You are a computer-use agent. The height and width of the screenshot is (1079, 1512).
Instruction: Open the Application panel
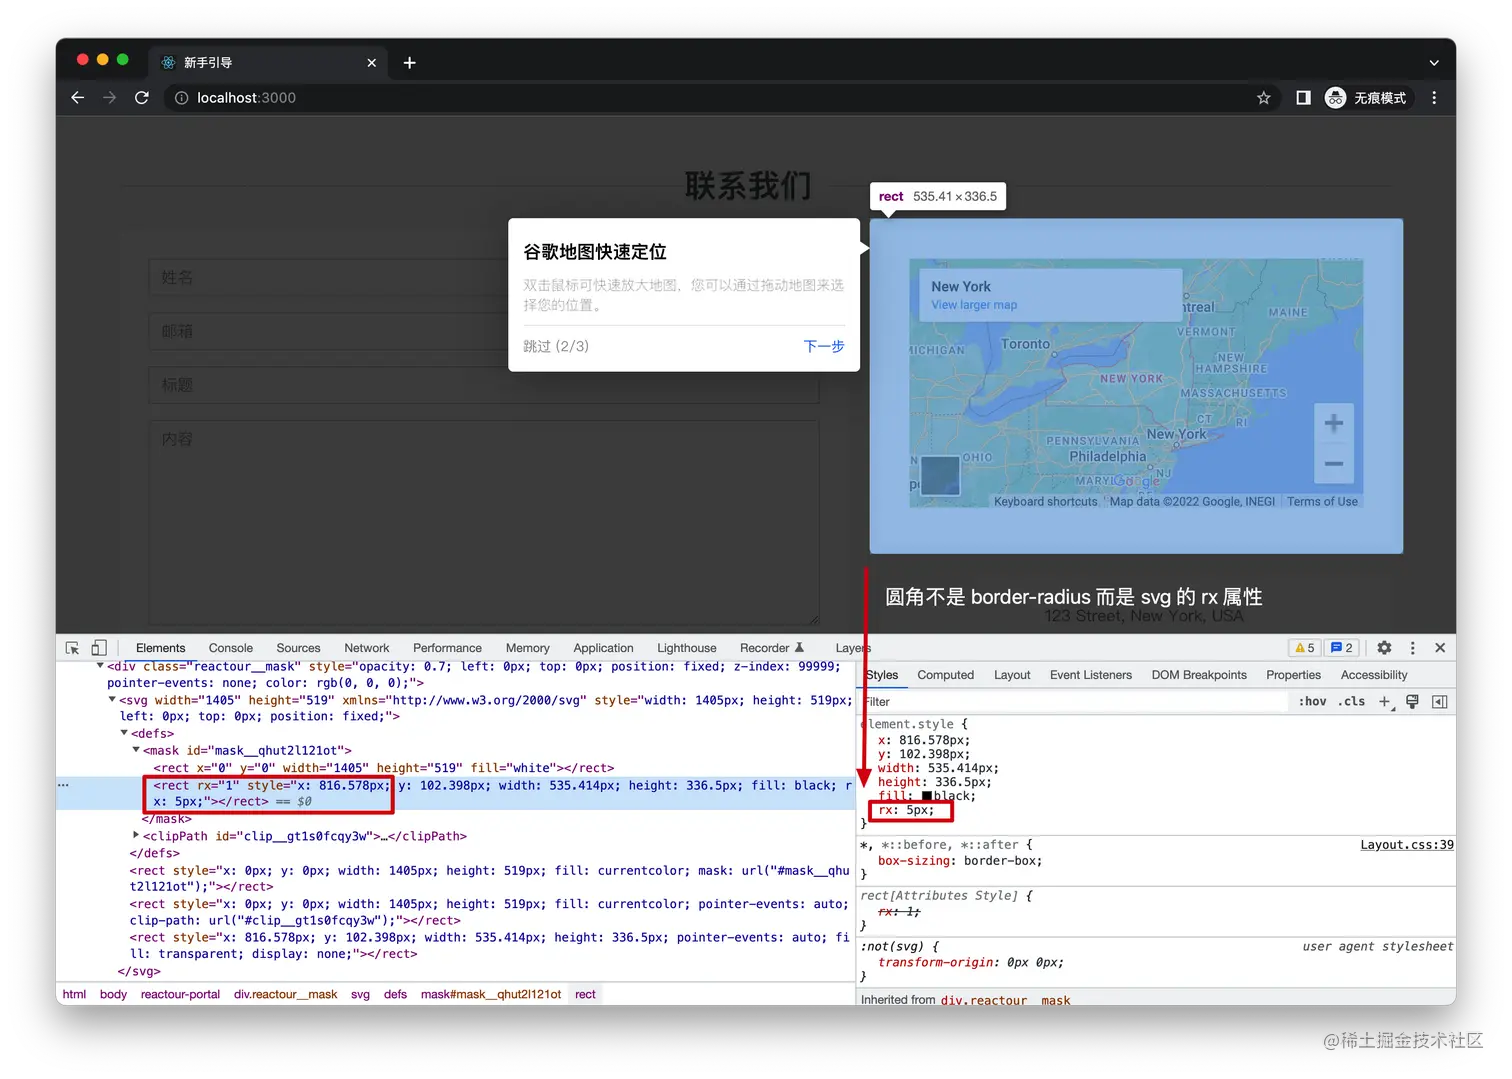pyautogui.click(x=603, y=648)
